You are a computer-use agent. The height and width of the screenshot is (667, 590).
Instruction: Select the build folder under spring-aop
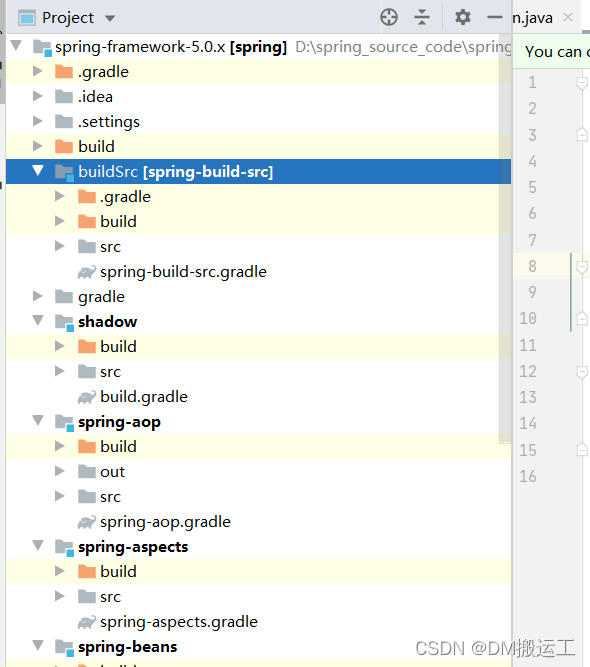point(259,447)
